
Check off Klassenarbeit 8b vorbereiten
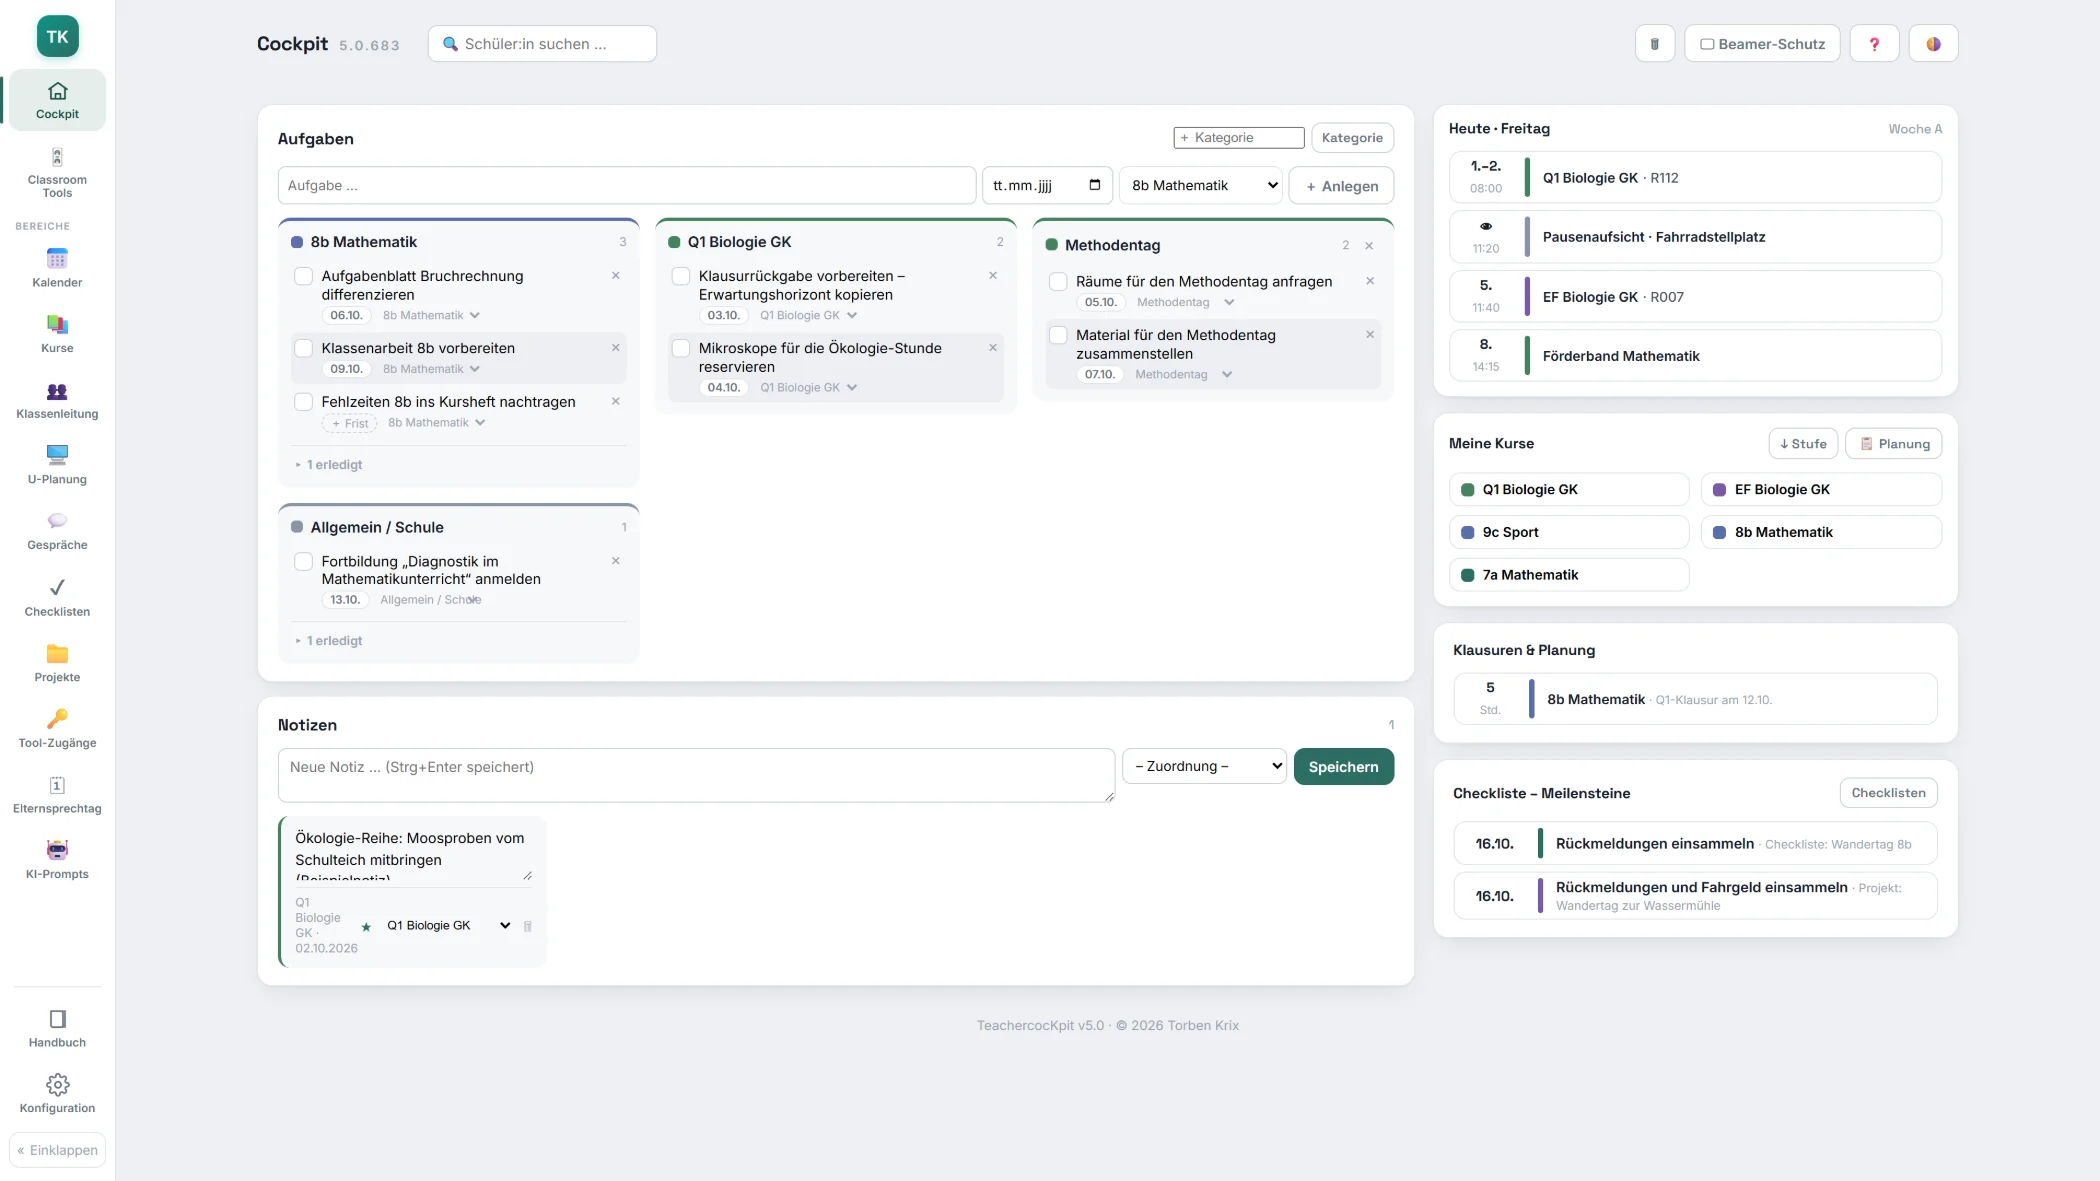click(x=304, y=348)
